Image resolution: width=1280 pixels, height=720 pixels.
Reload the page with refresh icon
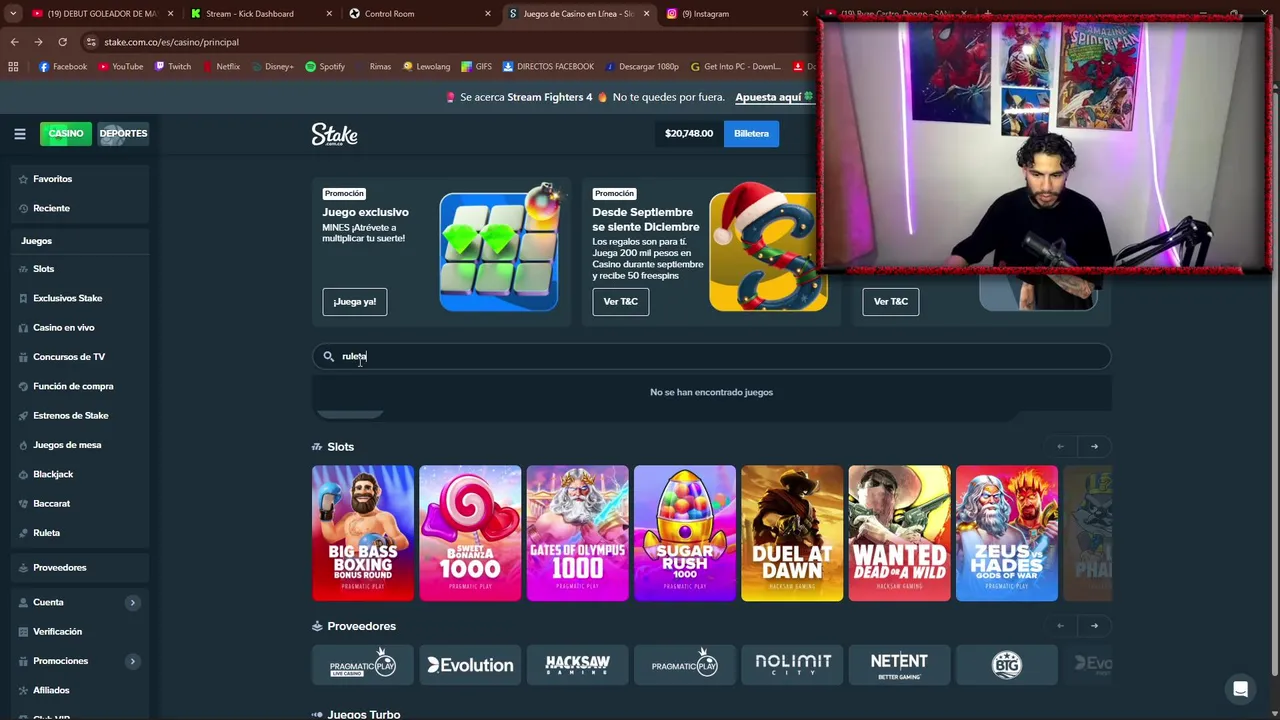[x=62, y=42]
